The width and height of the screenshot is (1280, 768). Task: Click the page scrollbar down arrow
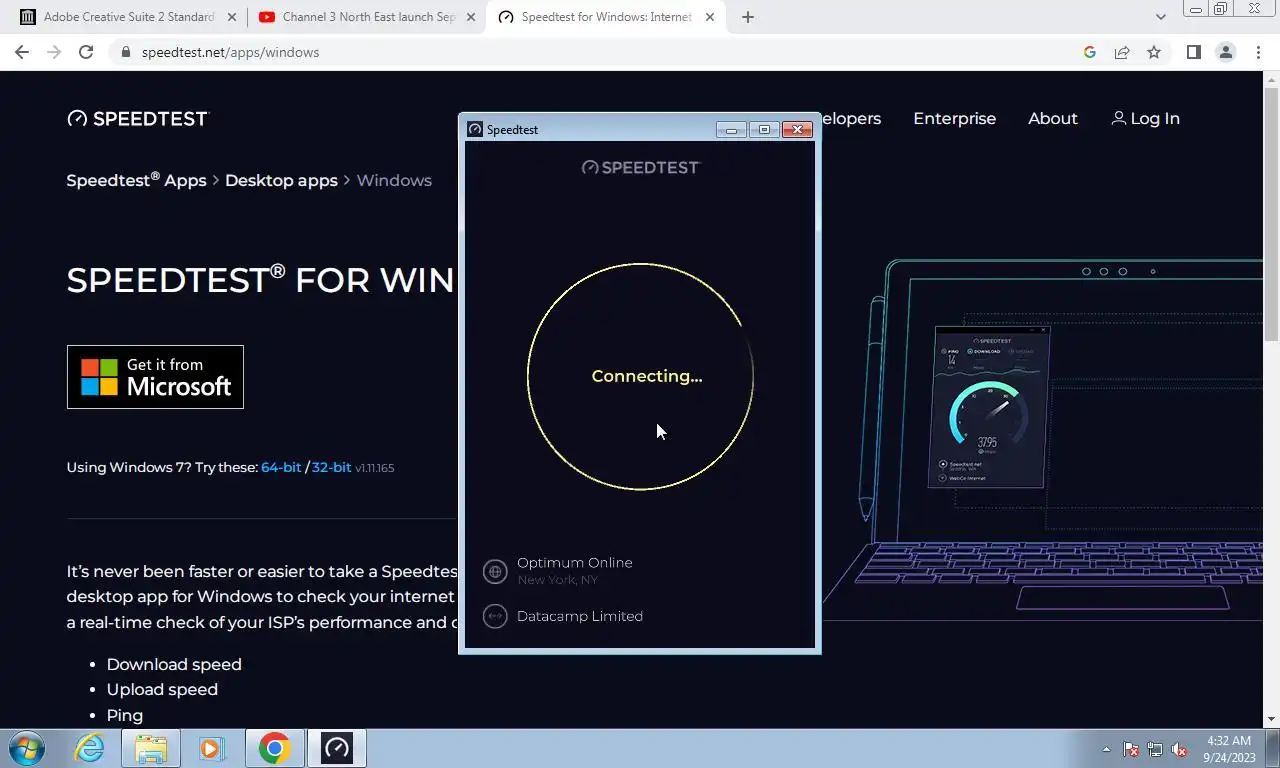[1271, 718]
